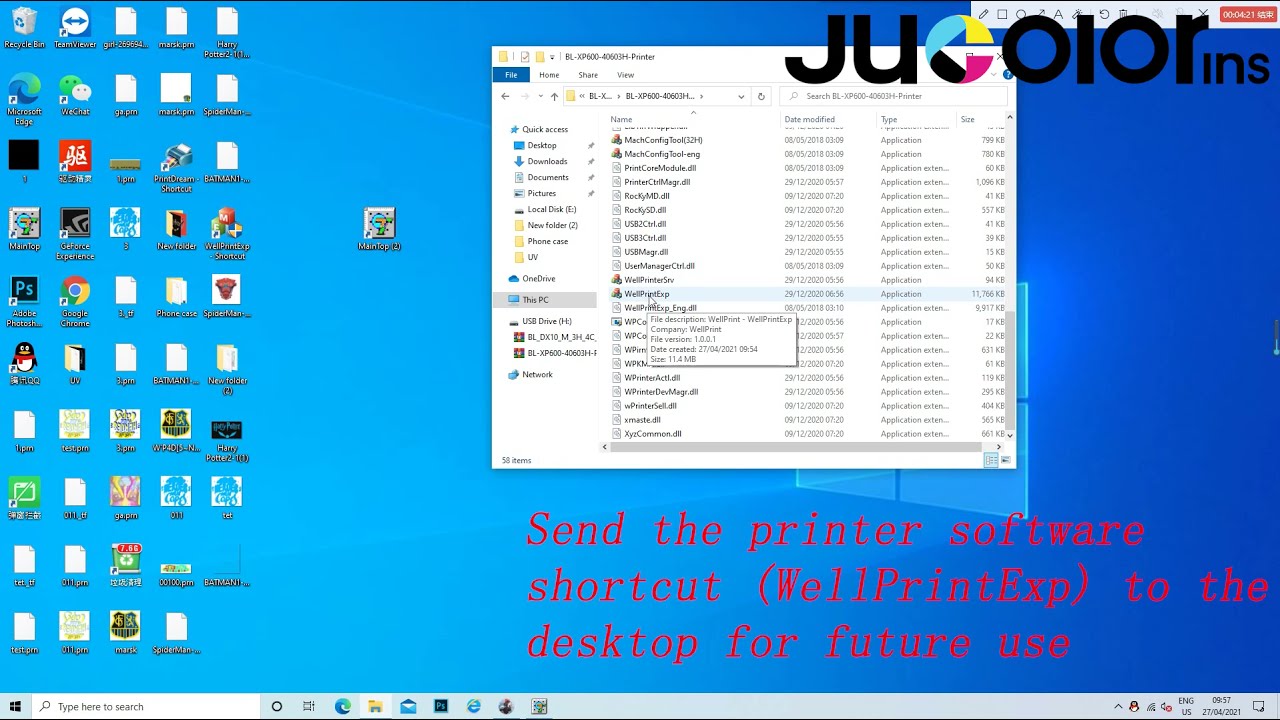Open the View ribbon tab

point(625,75)
